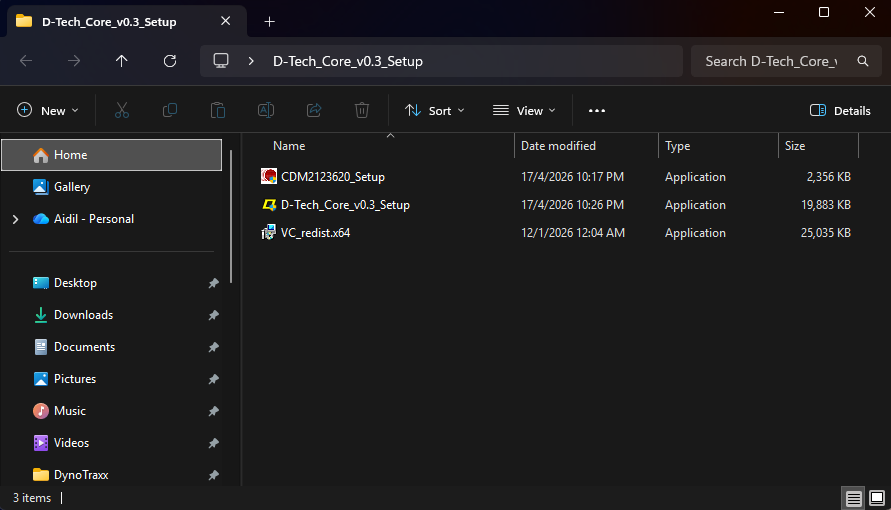Sort files by Date modified column

click(x=558, y=146)
